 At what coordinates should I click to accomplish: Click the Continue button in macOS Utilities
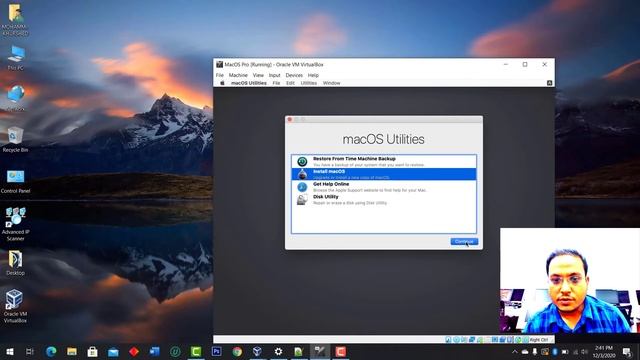(464, 242)
